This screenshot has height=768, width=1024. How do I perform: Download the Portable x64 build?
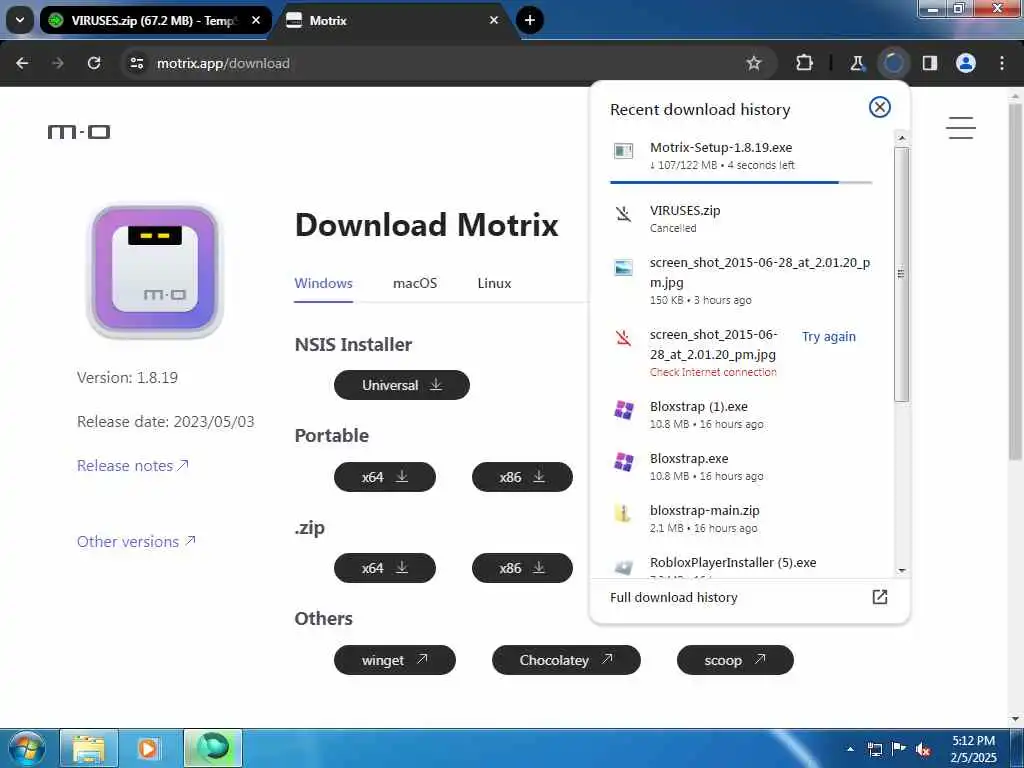pos(385,477)
